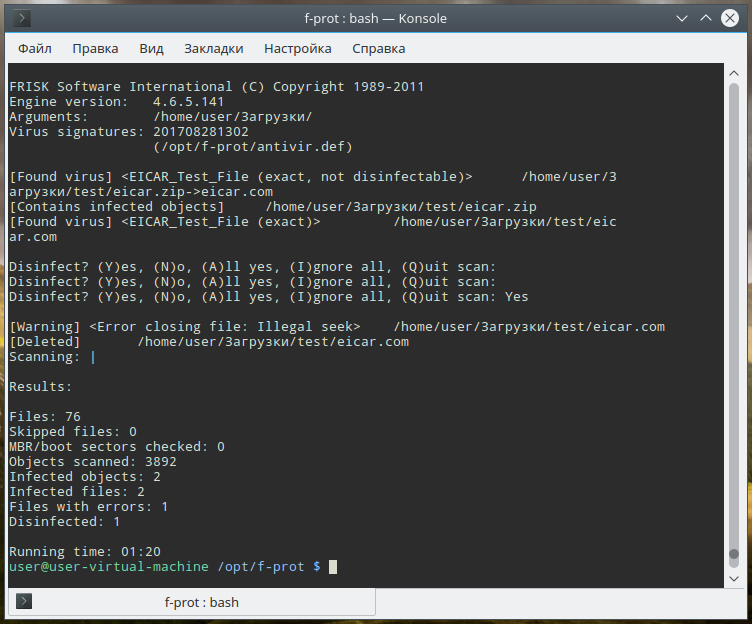This screenshot has height=624, width=752.
Task: Click the terminal icon on the f-prot tab
Action: coord(24,601)
